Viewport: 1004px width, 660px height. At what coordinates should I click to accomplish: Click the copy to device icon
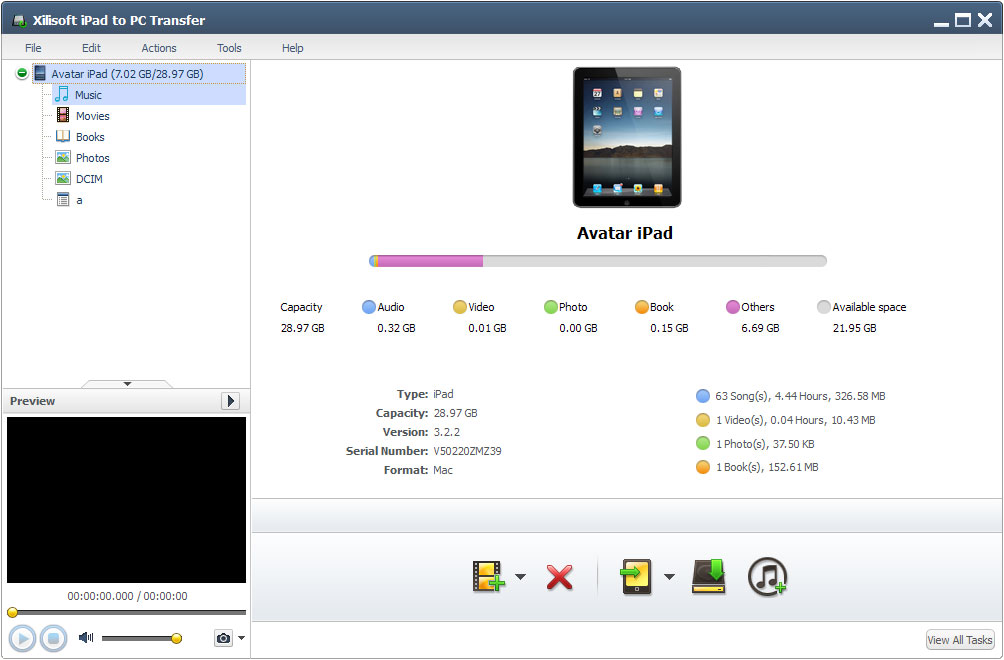click(636, 576)
